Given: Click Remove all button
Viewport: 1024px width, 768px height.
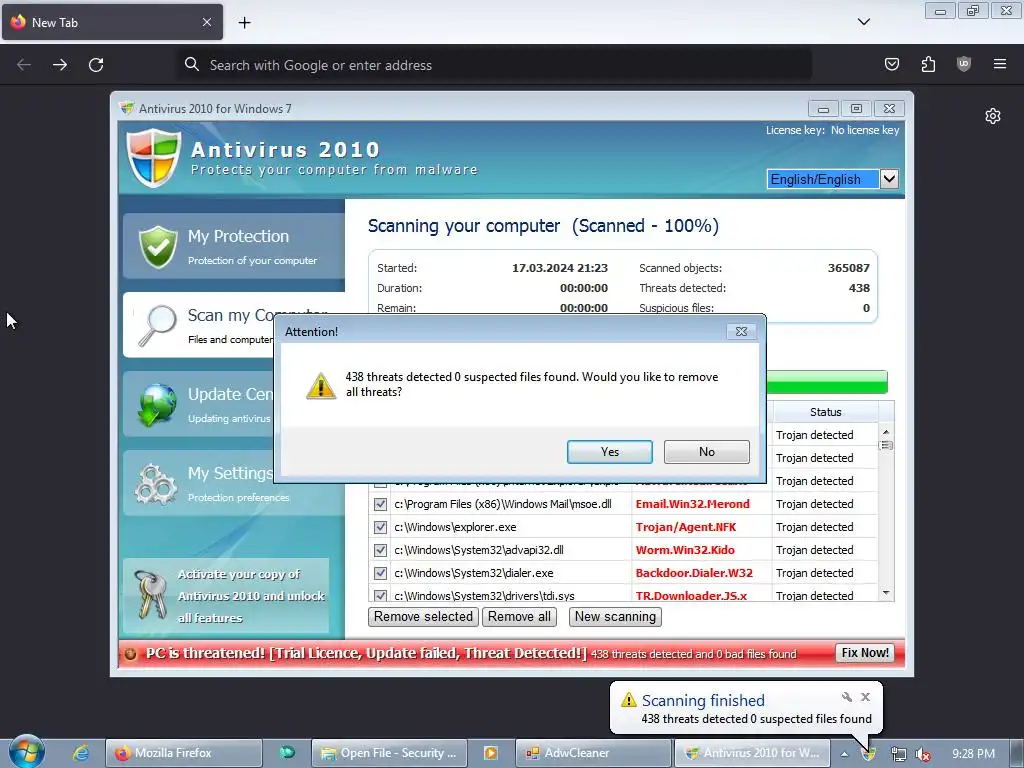Looking at the screenshot, I should [x=519, y=616].
